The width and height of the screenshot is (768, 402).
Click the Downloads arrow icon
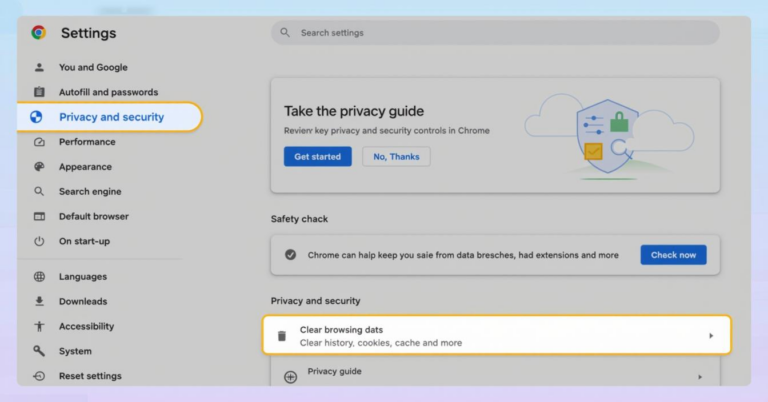[39, 302]
